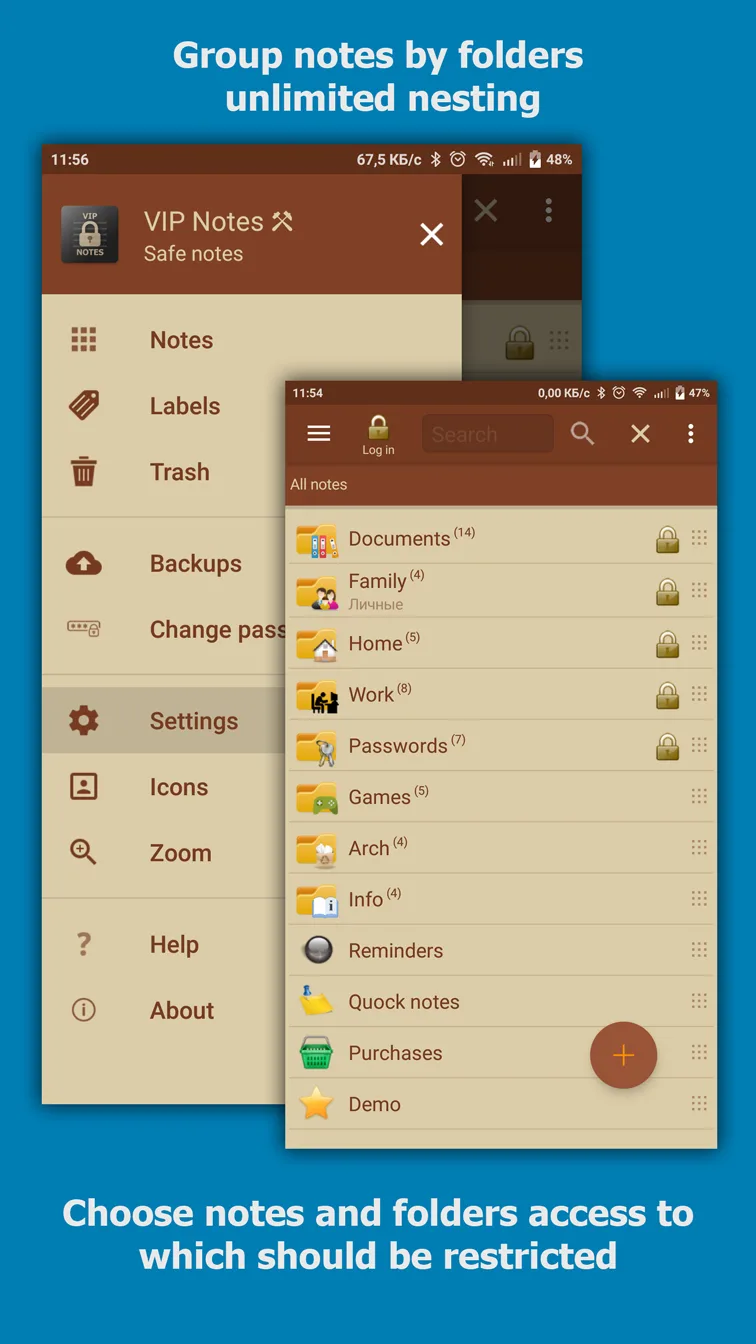Close the VIP Notes side drawer
The image size is (756, 1344).
[x=431, y=235]
